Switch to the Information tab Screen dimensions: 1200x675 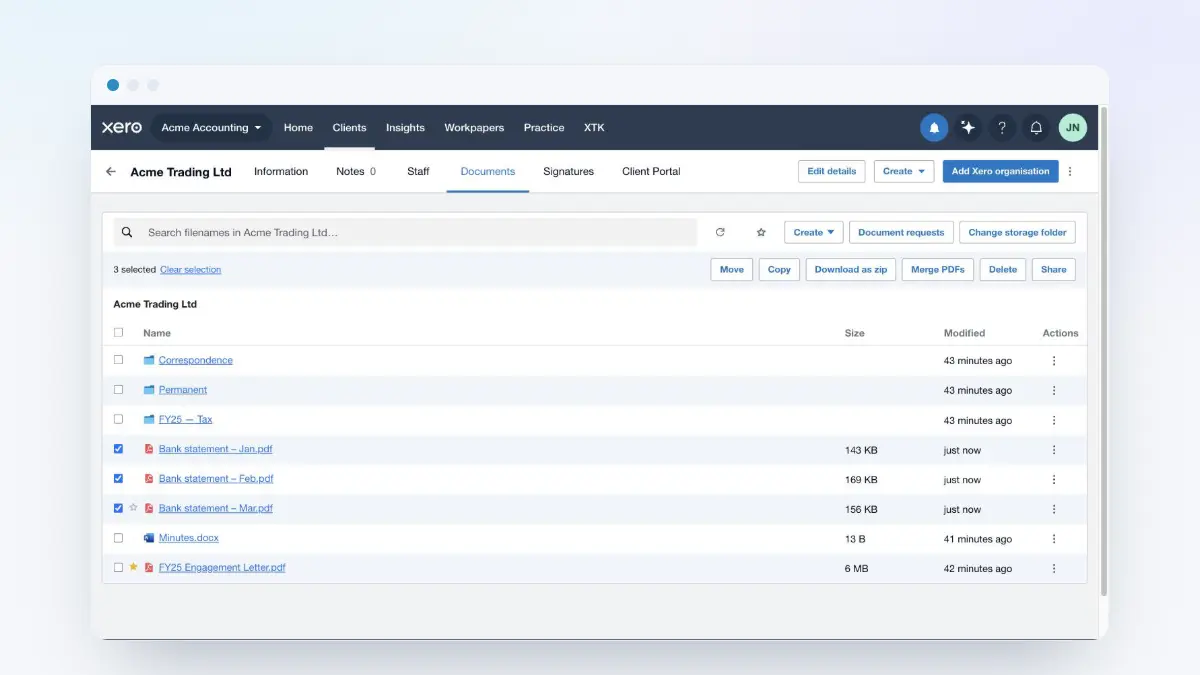coord(281,172)
